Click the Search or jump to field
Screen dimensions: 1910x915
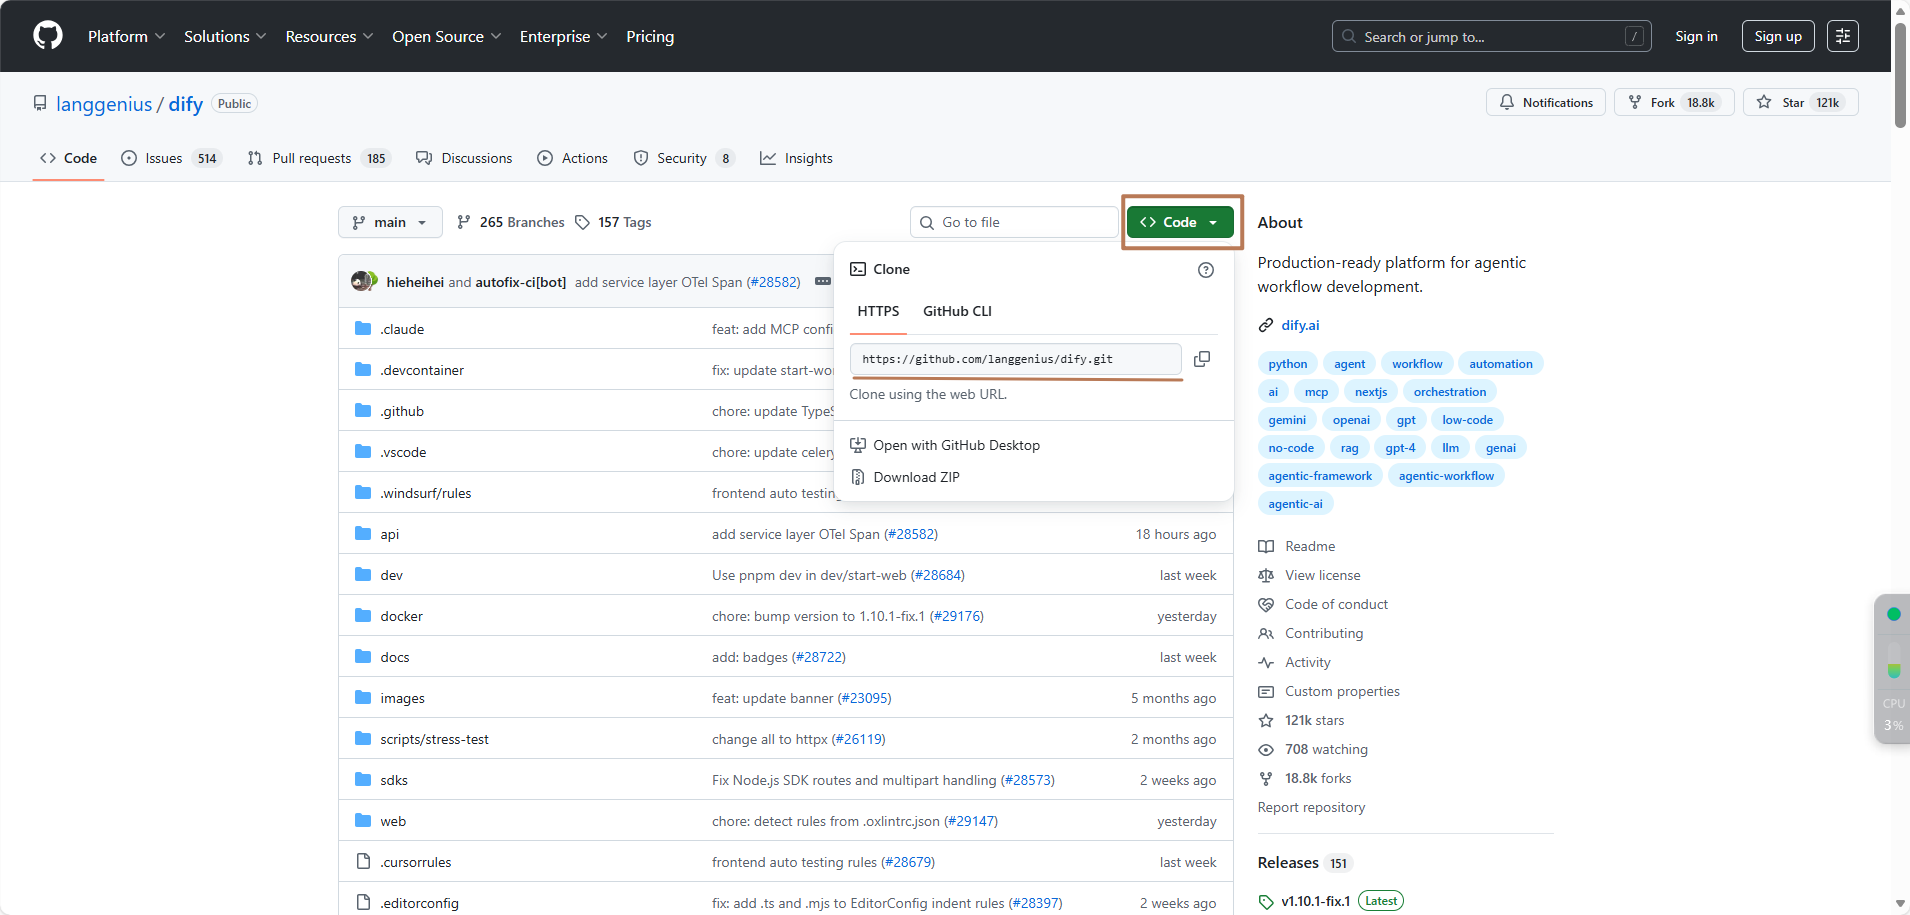[x=1491, y=36]
